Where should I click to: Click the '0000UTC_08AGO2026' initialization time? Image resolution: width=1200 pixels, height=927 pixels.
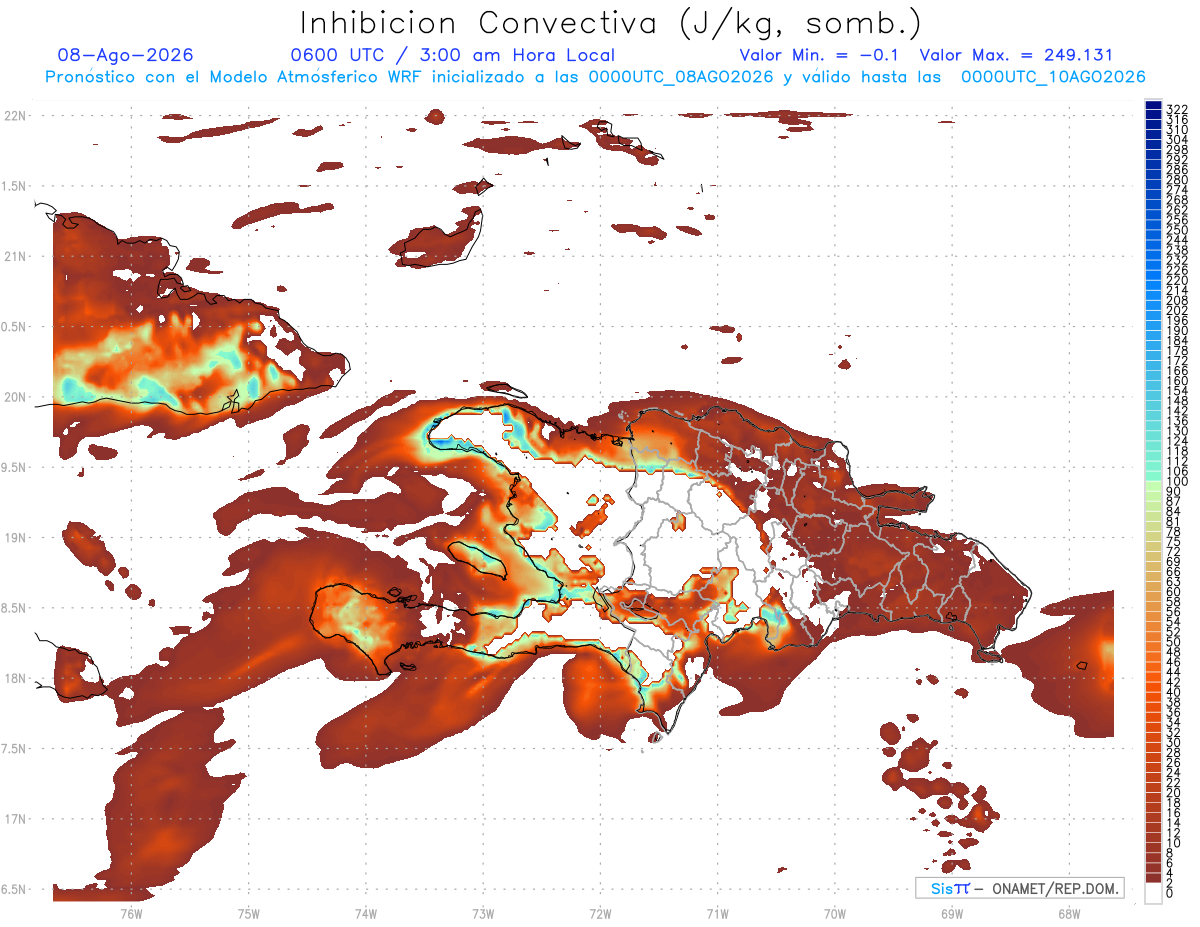coord(681,77)
